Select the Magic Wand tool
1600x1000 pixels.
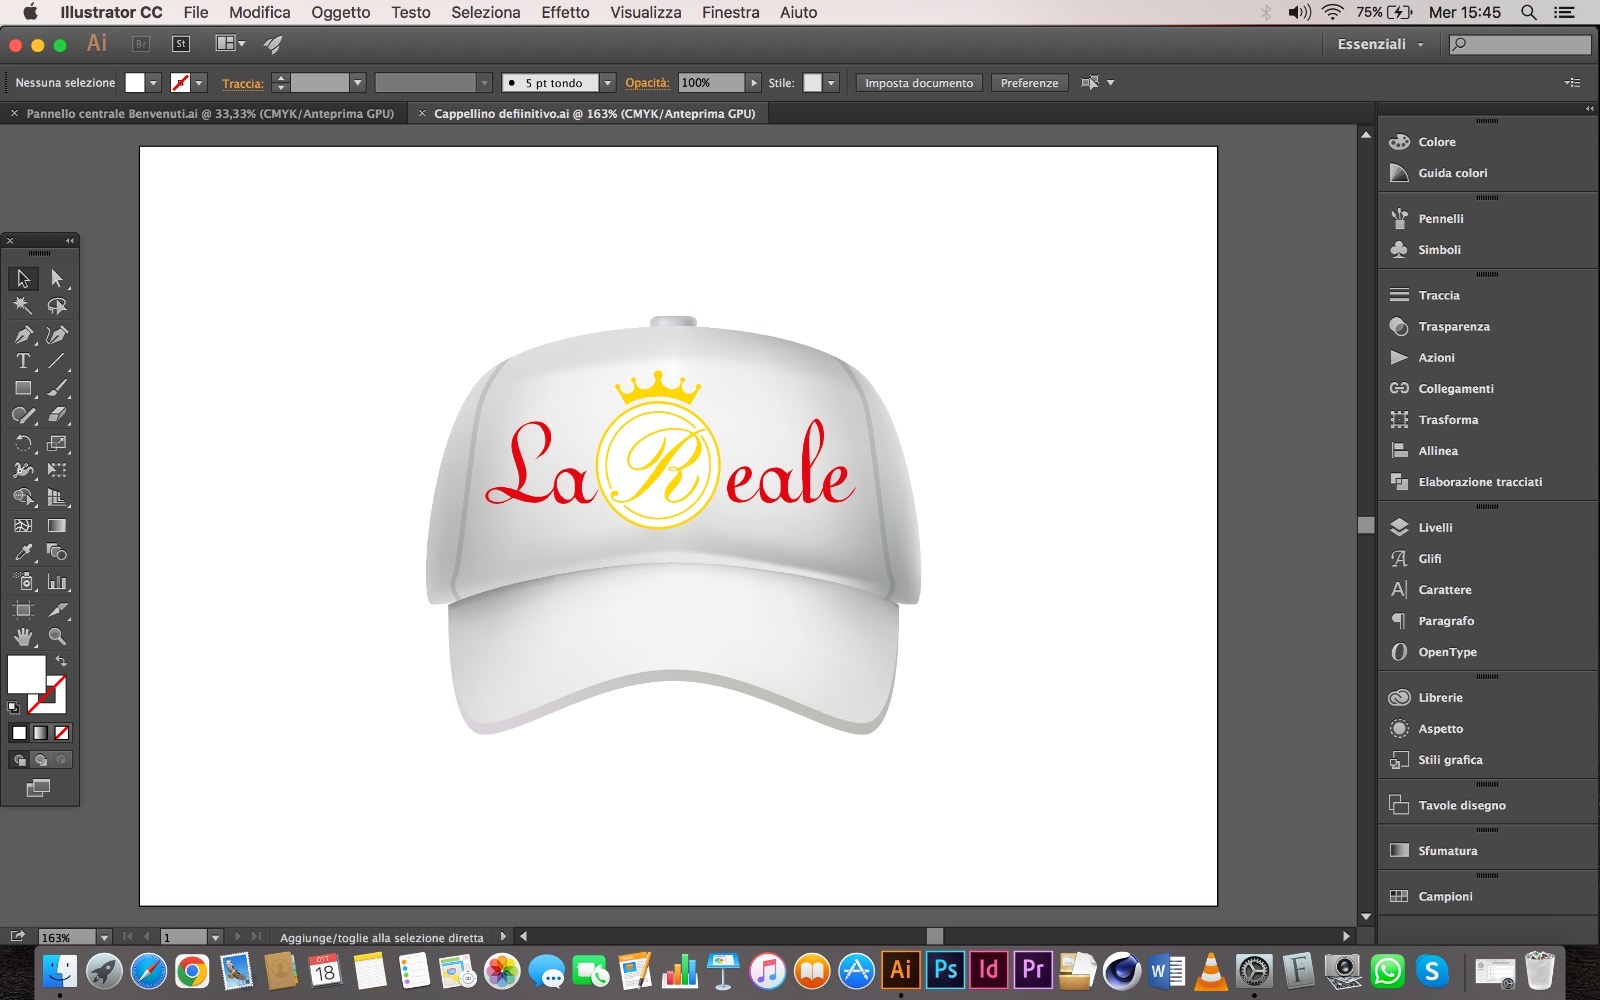tap(23, 306)
